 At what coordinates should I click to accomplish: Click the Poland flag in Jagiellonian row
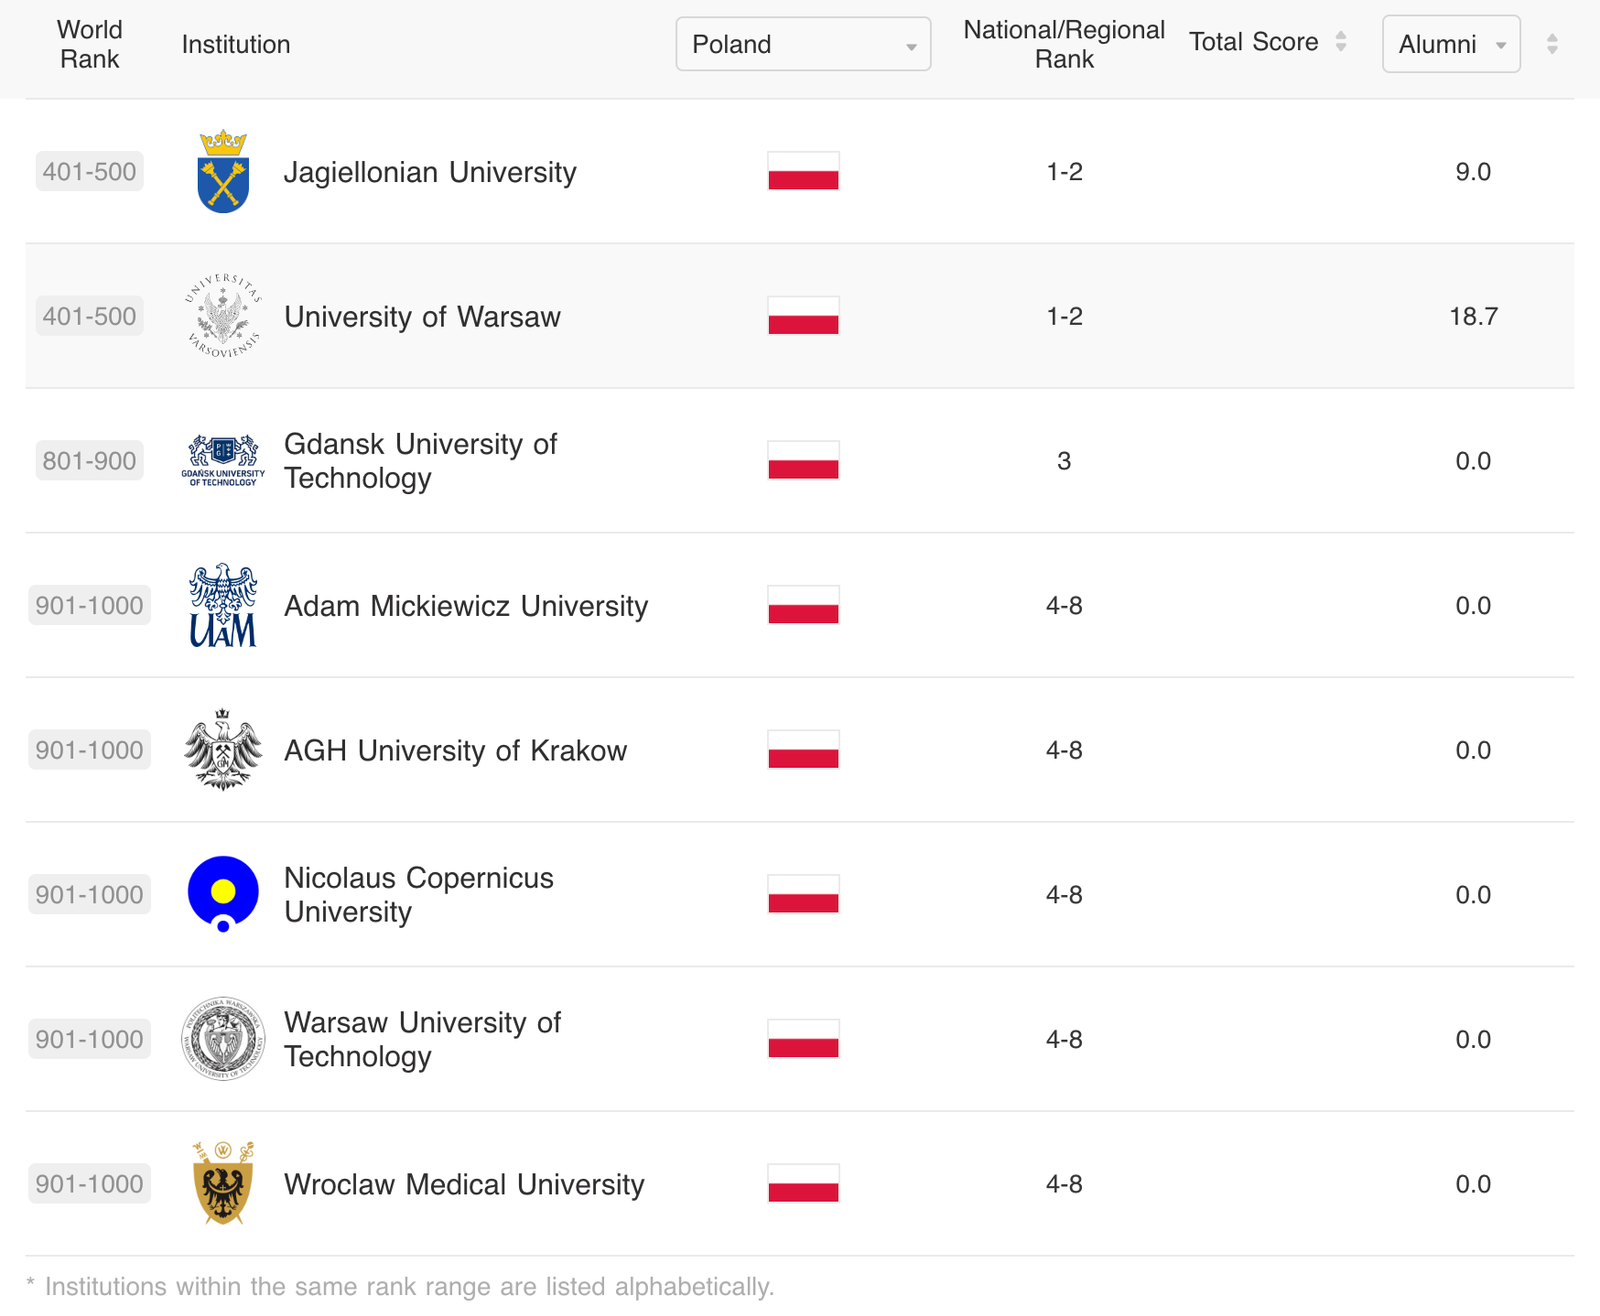(803, 171)
